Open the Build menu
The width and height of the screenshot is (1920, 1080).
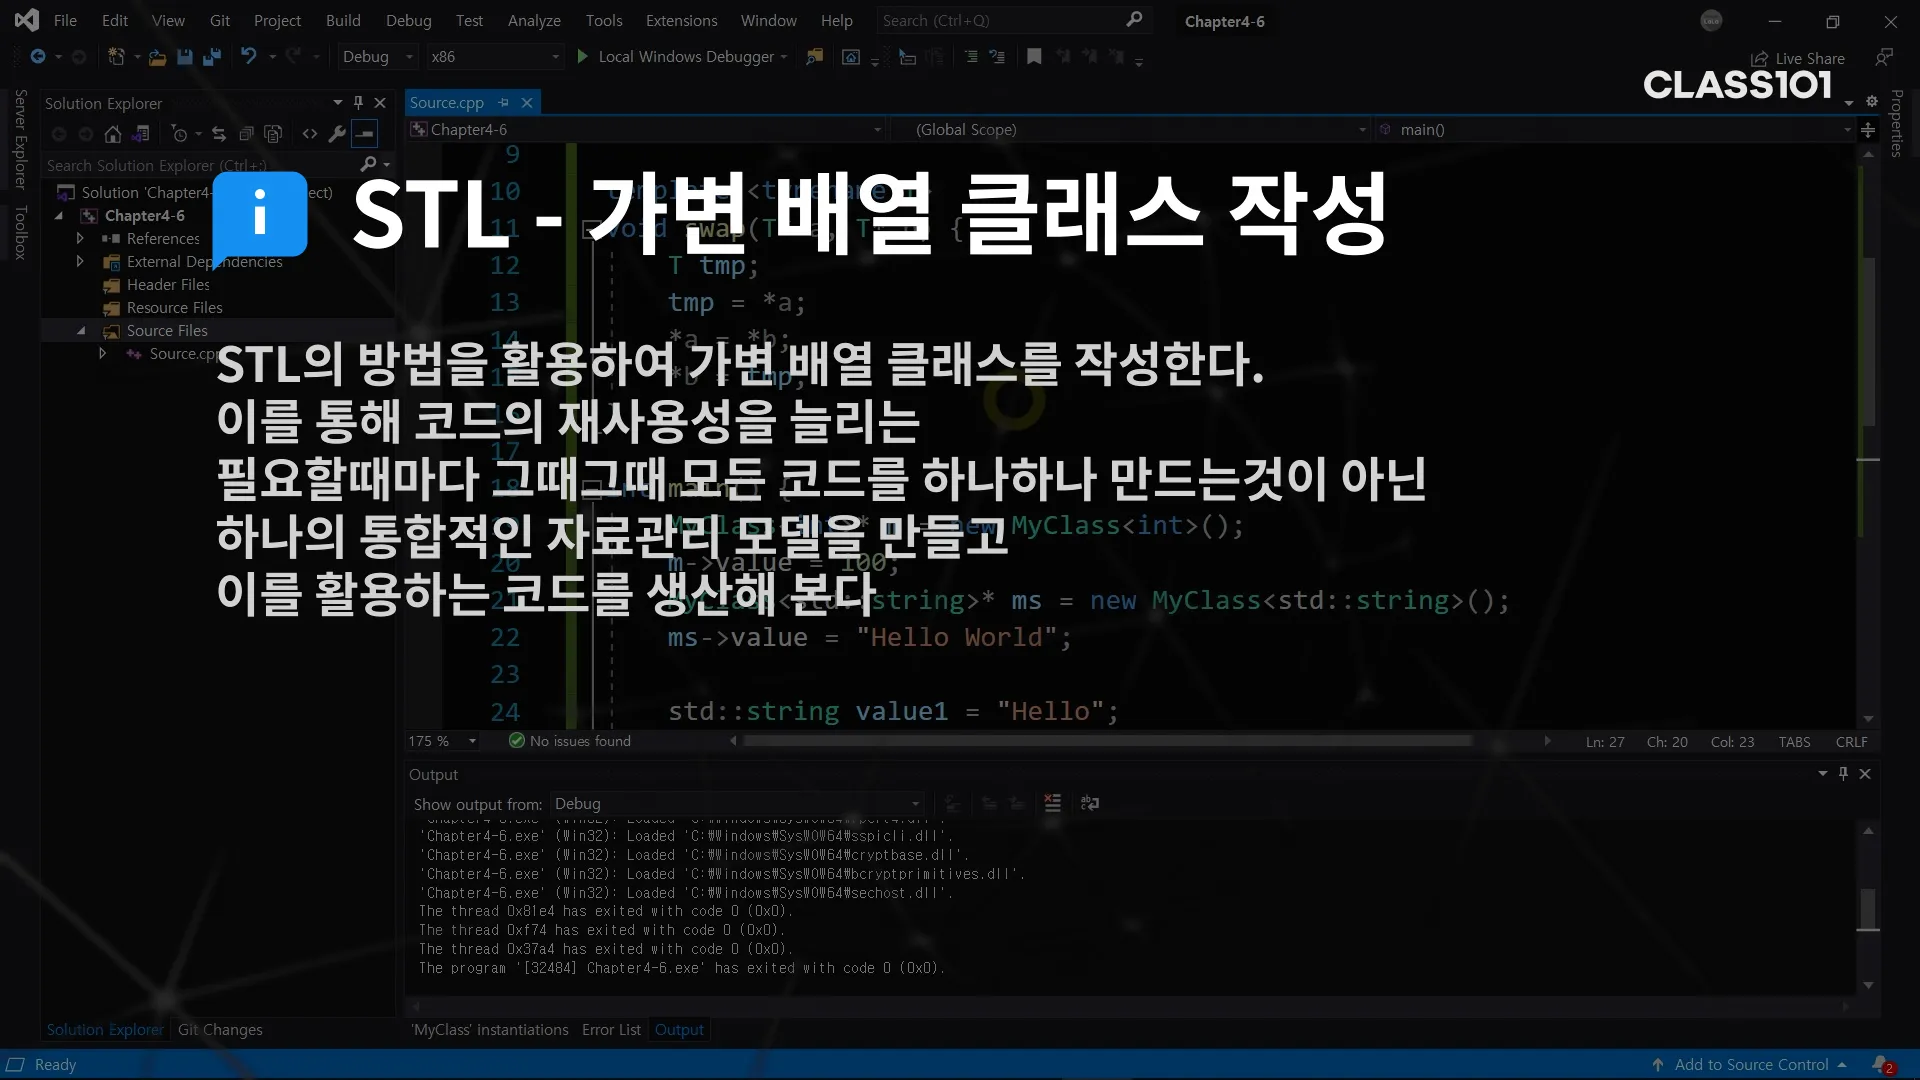[343, 20]
